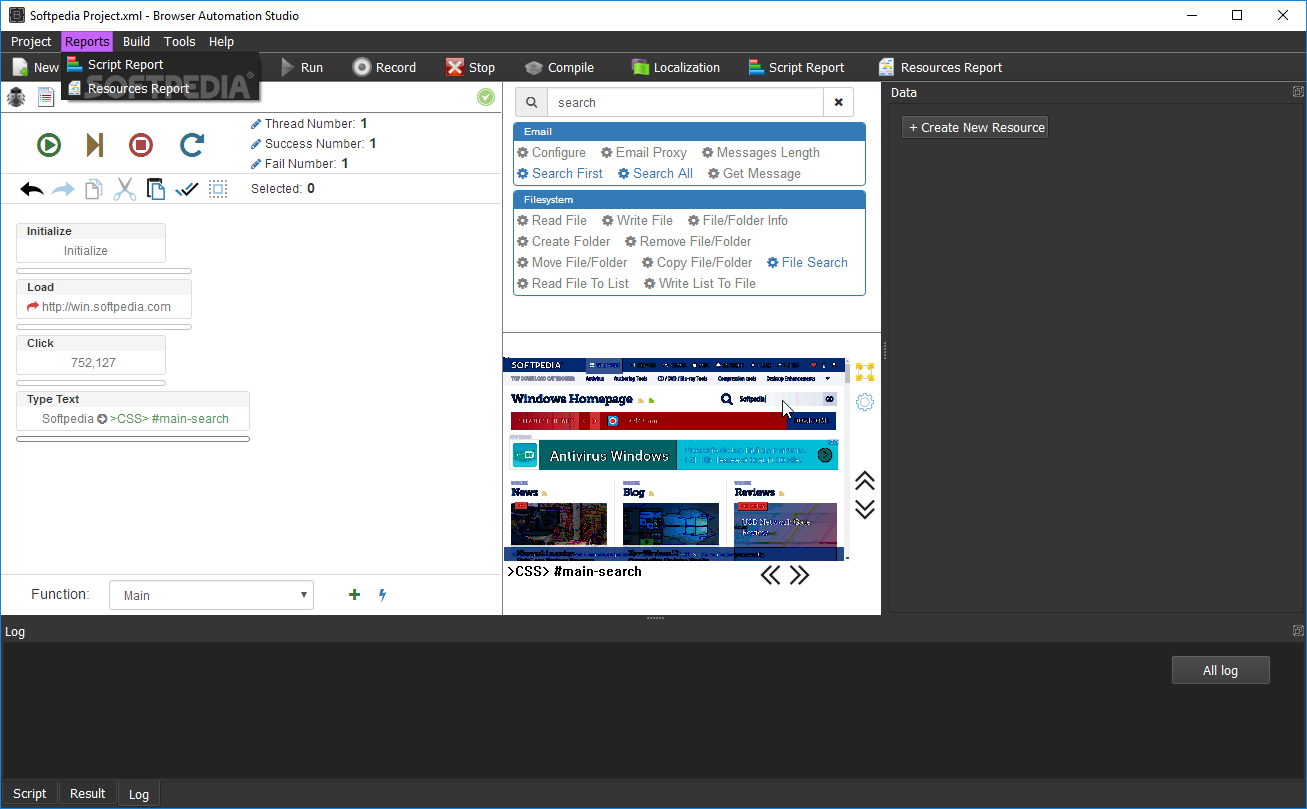Click the Search First email action

[x=560, y=173]
